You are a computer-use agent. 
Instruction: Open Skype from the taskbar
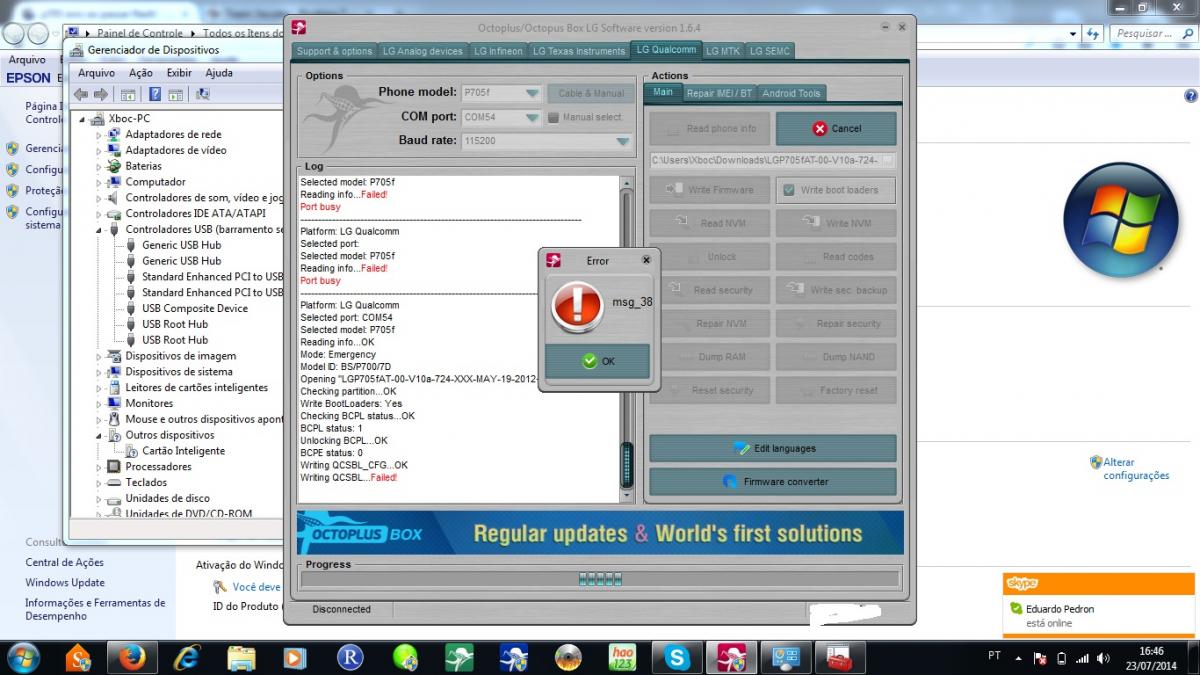pos(677,656)
